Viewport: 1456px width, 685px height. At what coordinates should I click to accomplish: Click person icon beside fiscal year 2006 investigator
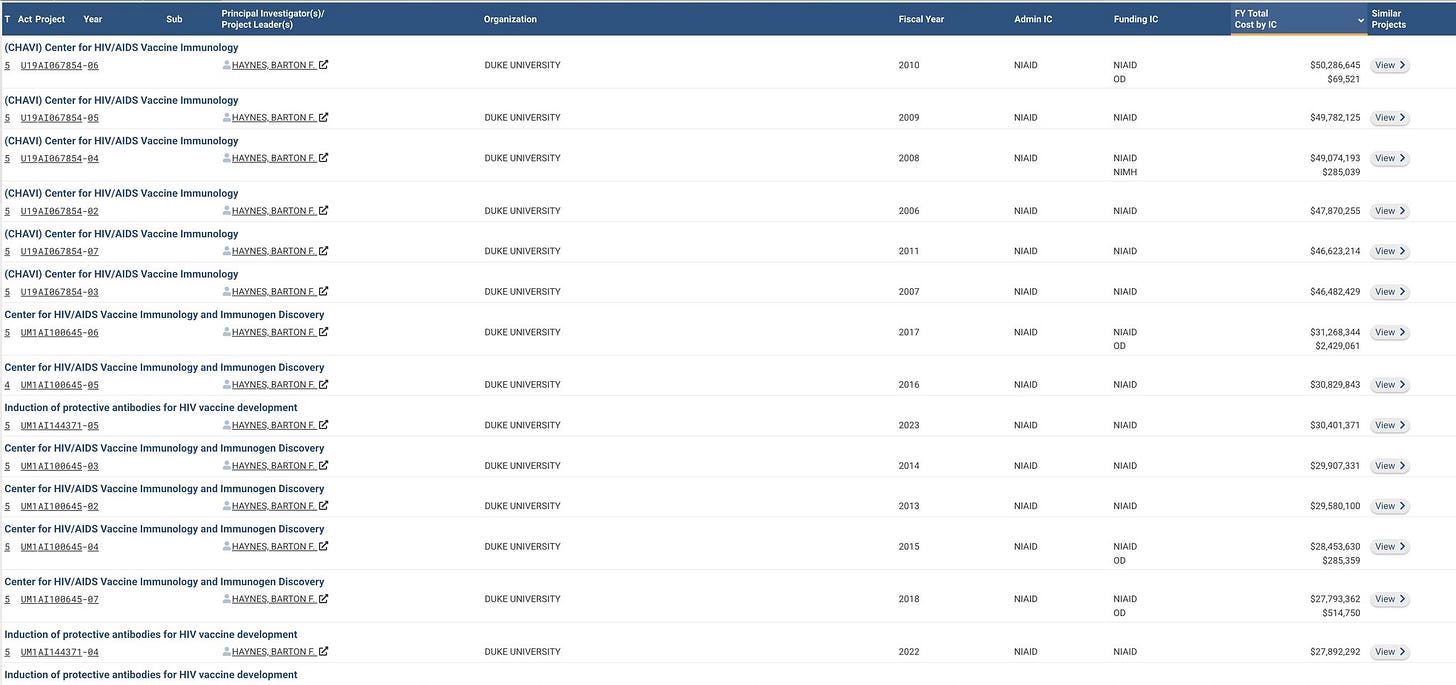pos(227,211)
